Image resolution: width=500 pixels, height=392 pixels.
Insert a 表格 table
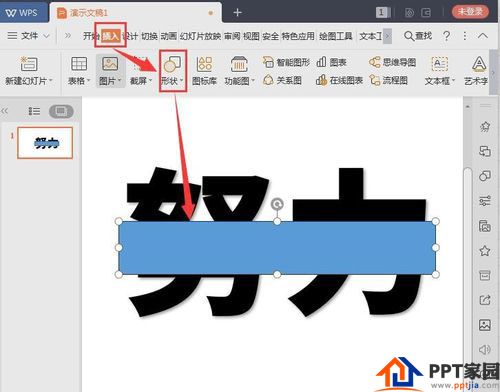[79, 71]
